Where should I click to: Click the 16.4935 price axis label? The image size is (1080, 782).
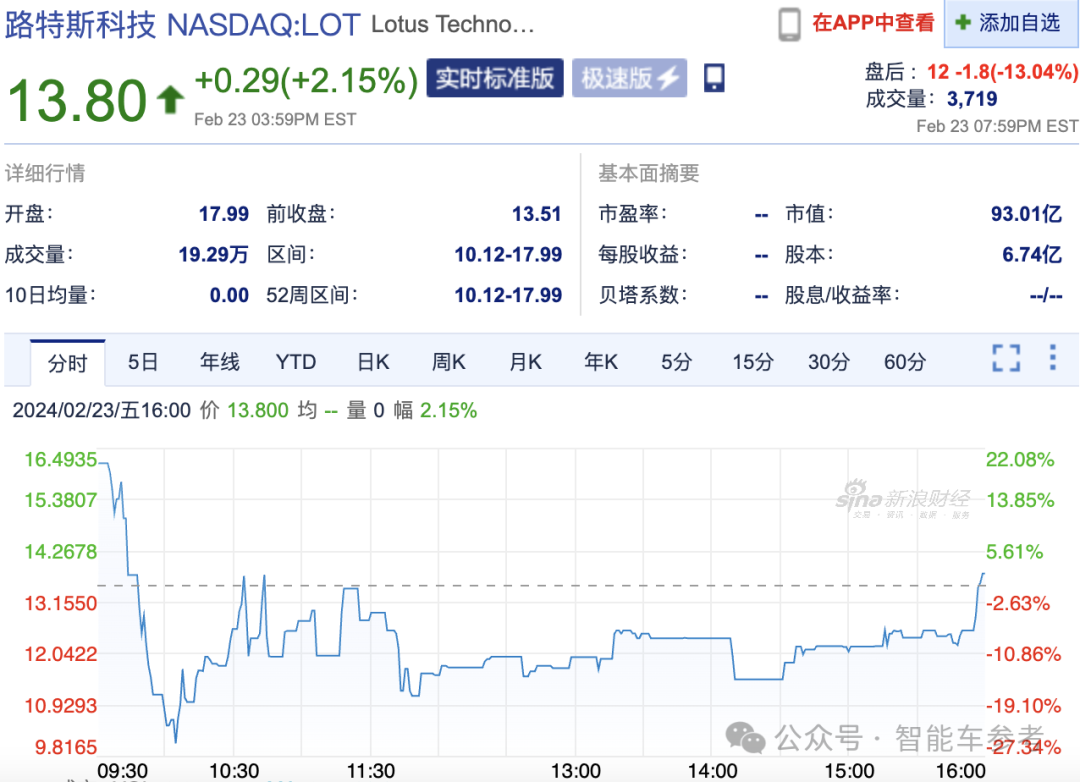61,460
